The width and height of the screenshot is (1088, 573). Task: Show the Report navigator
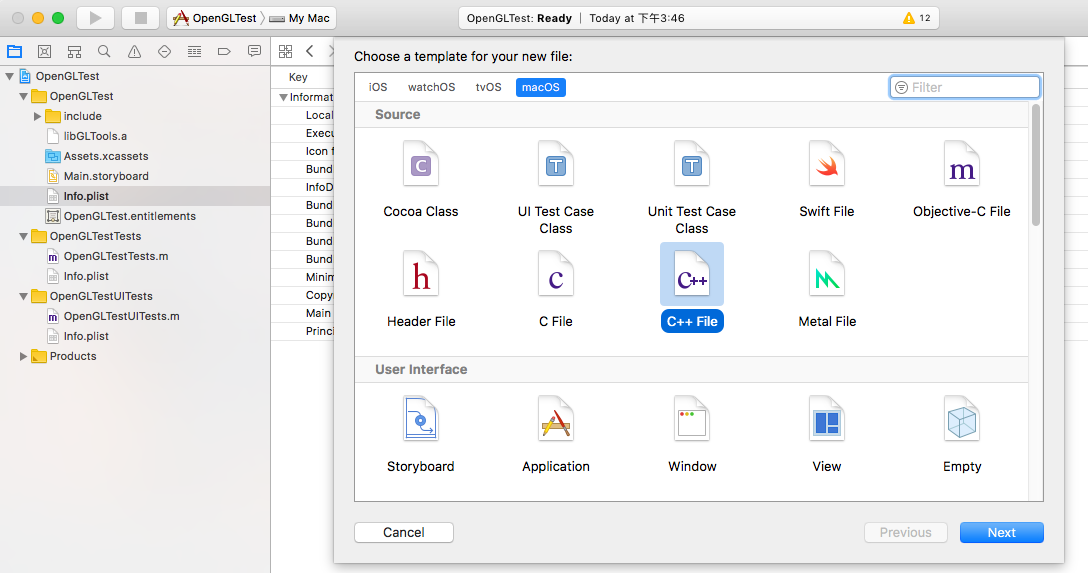(x=254, y=51)
